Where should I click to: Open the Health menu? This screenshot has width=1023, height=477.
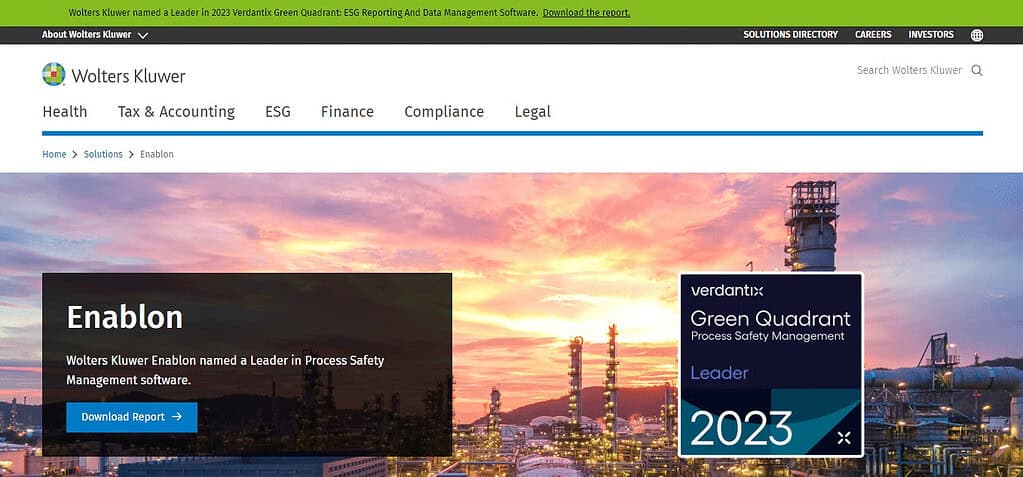(x=65, y=112)
